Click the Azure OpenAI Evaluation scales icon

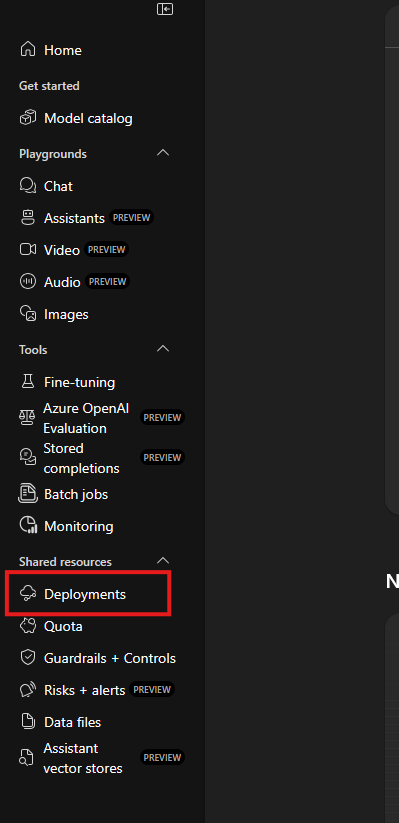pyautogui.click(x=26, y=418)
